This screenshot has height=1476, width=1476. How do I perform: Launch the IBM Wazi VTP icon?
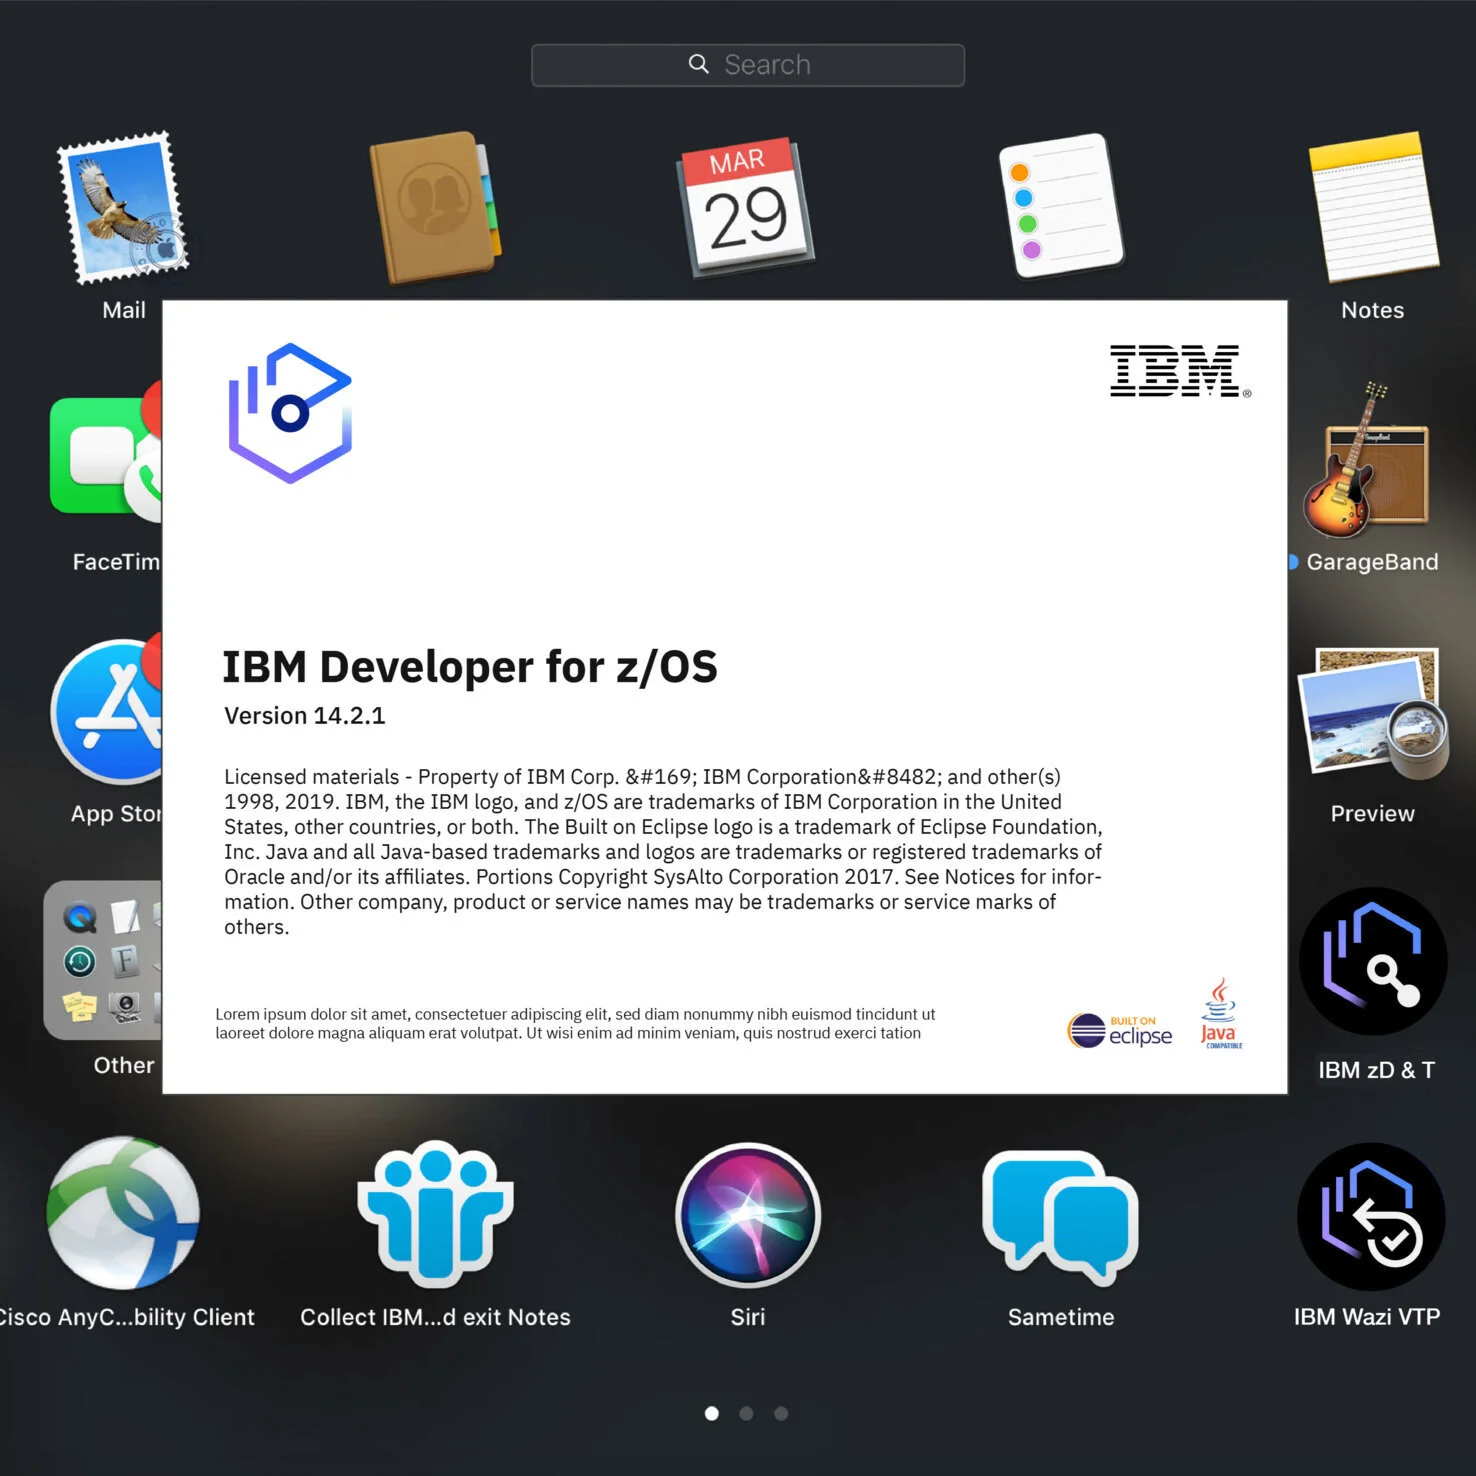coord(1371,1217)
